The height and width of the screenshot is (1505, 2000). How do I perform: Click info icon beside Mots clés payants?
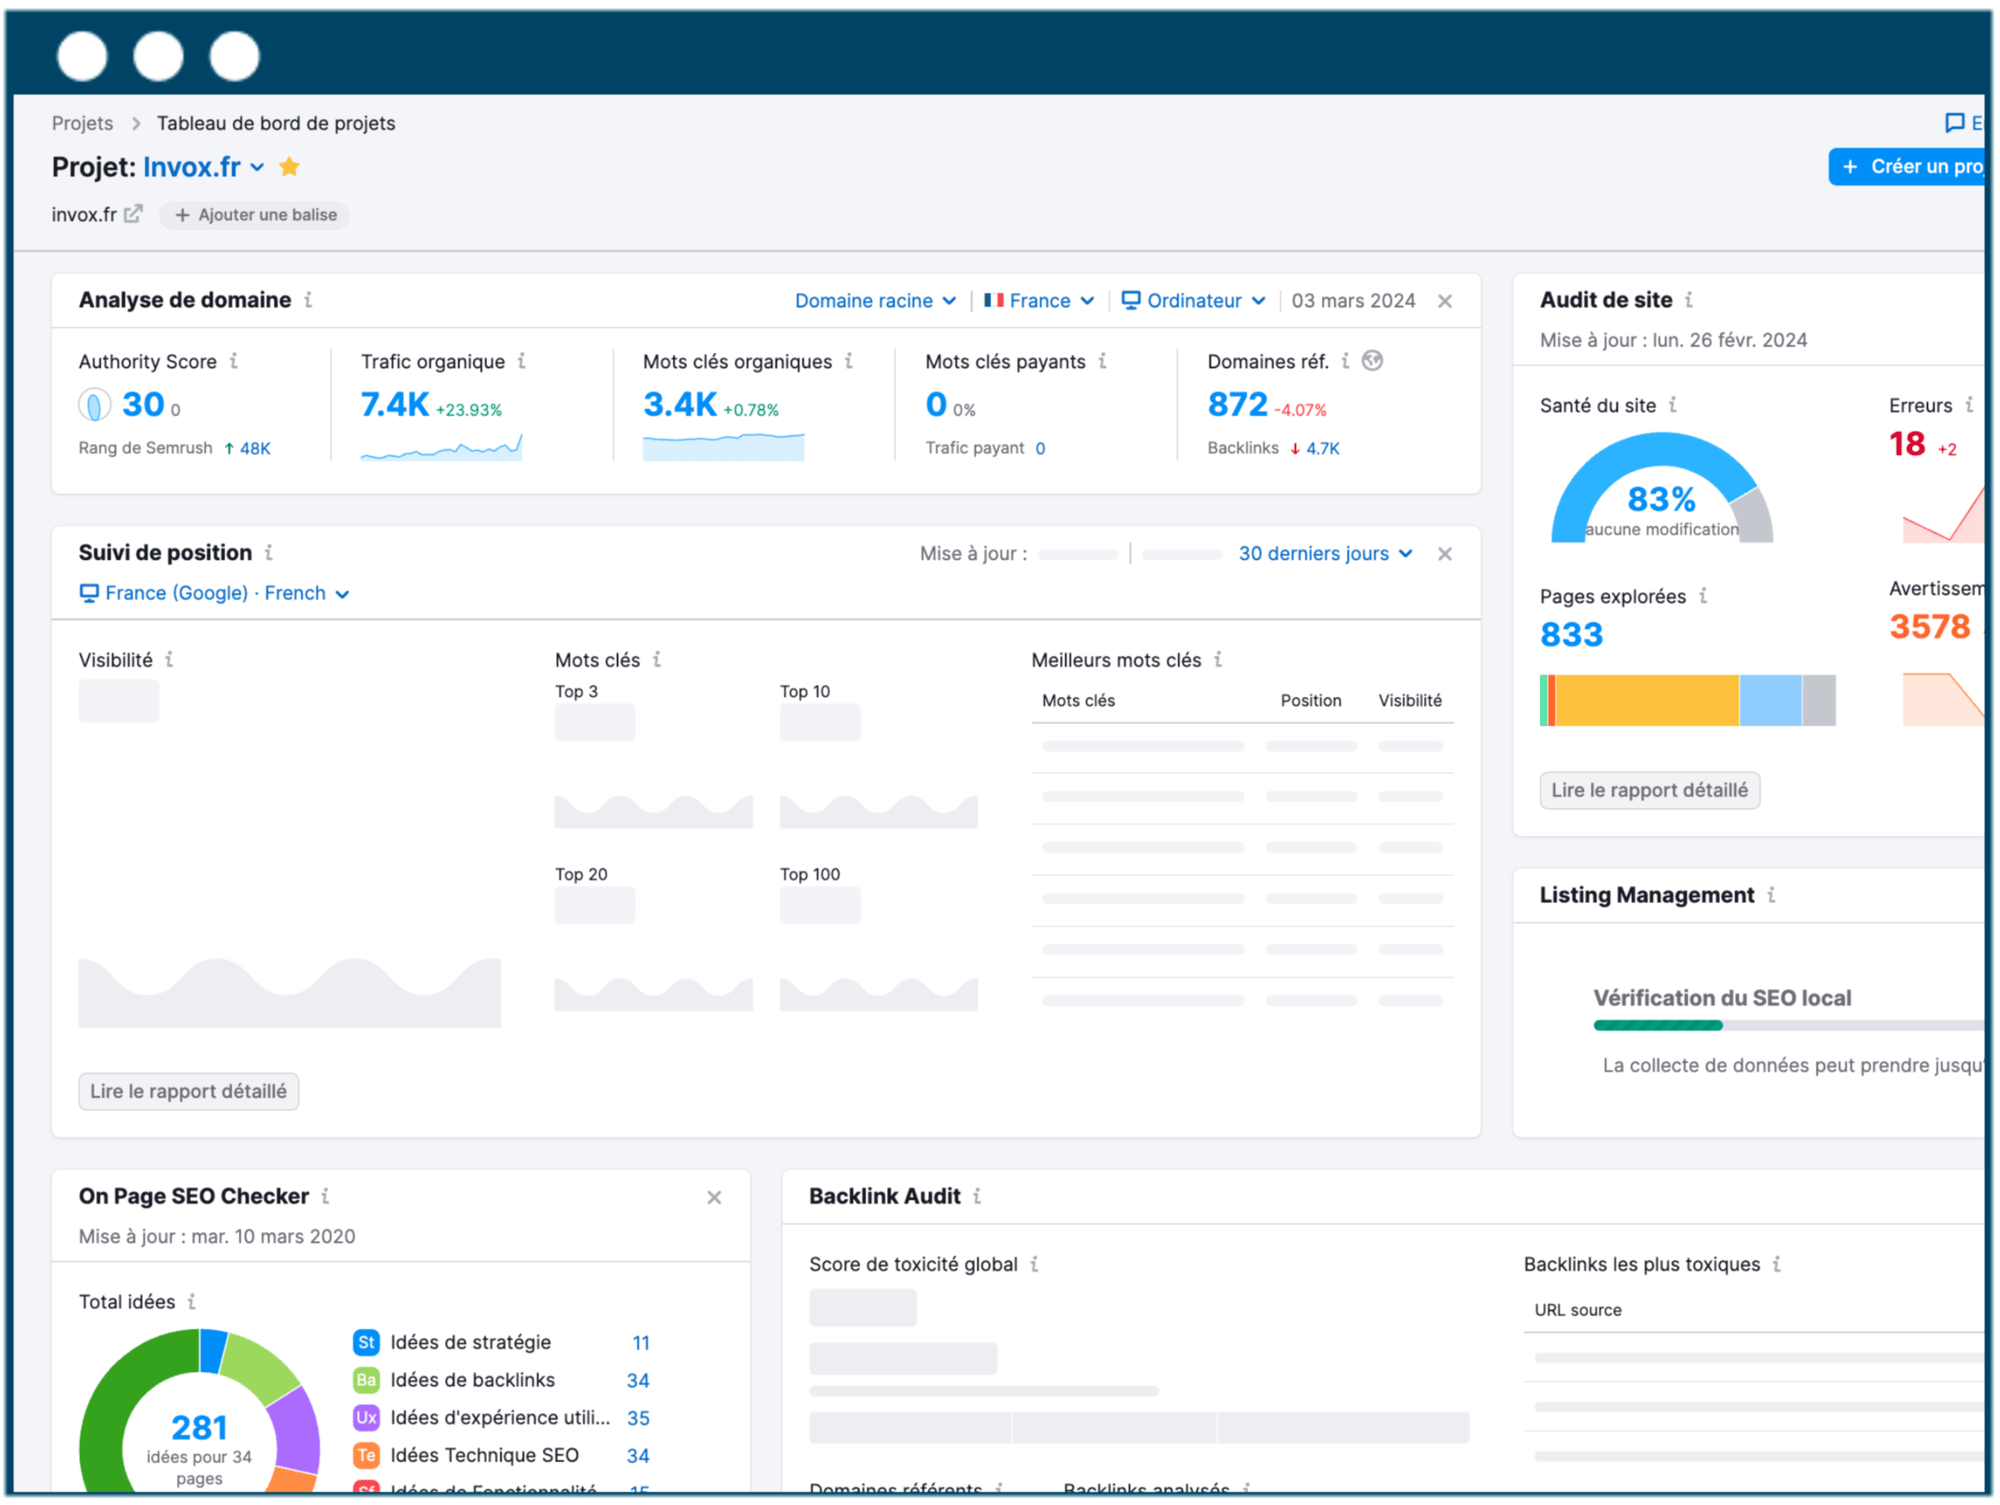coord(1102,361)
